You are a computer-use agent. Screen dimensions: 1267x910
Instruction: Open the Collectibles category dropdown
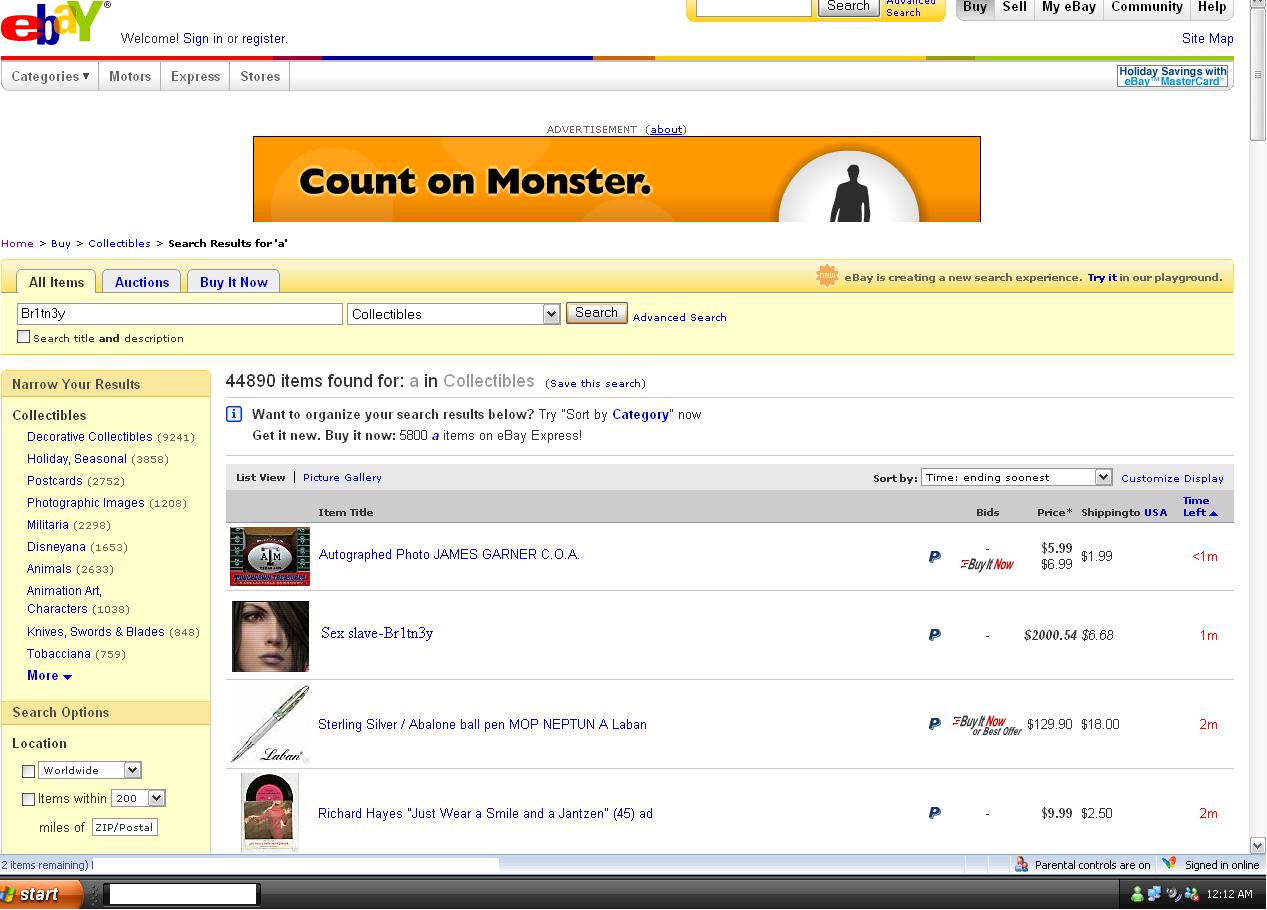(x=454, y=314)
